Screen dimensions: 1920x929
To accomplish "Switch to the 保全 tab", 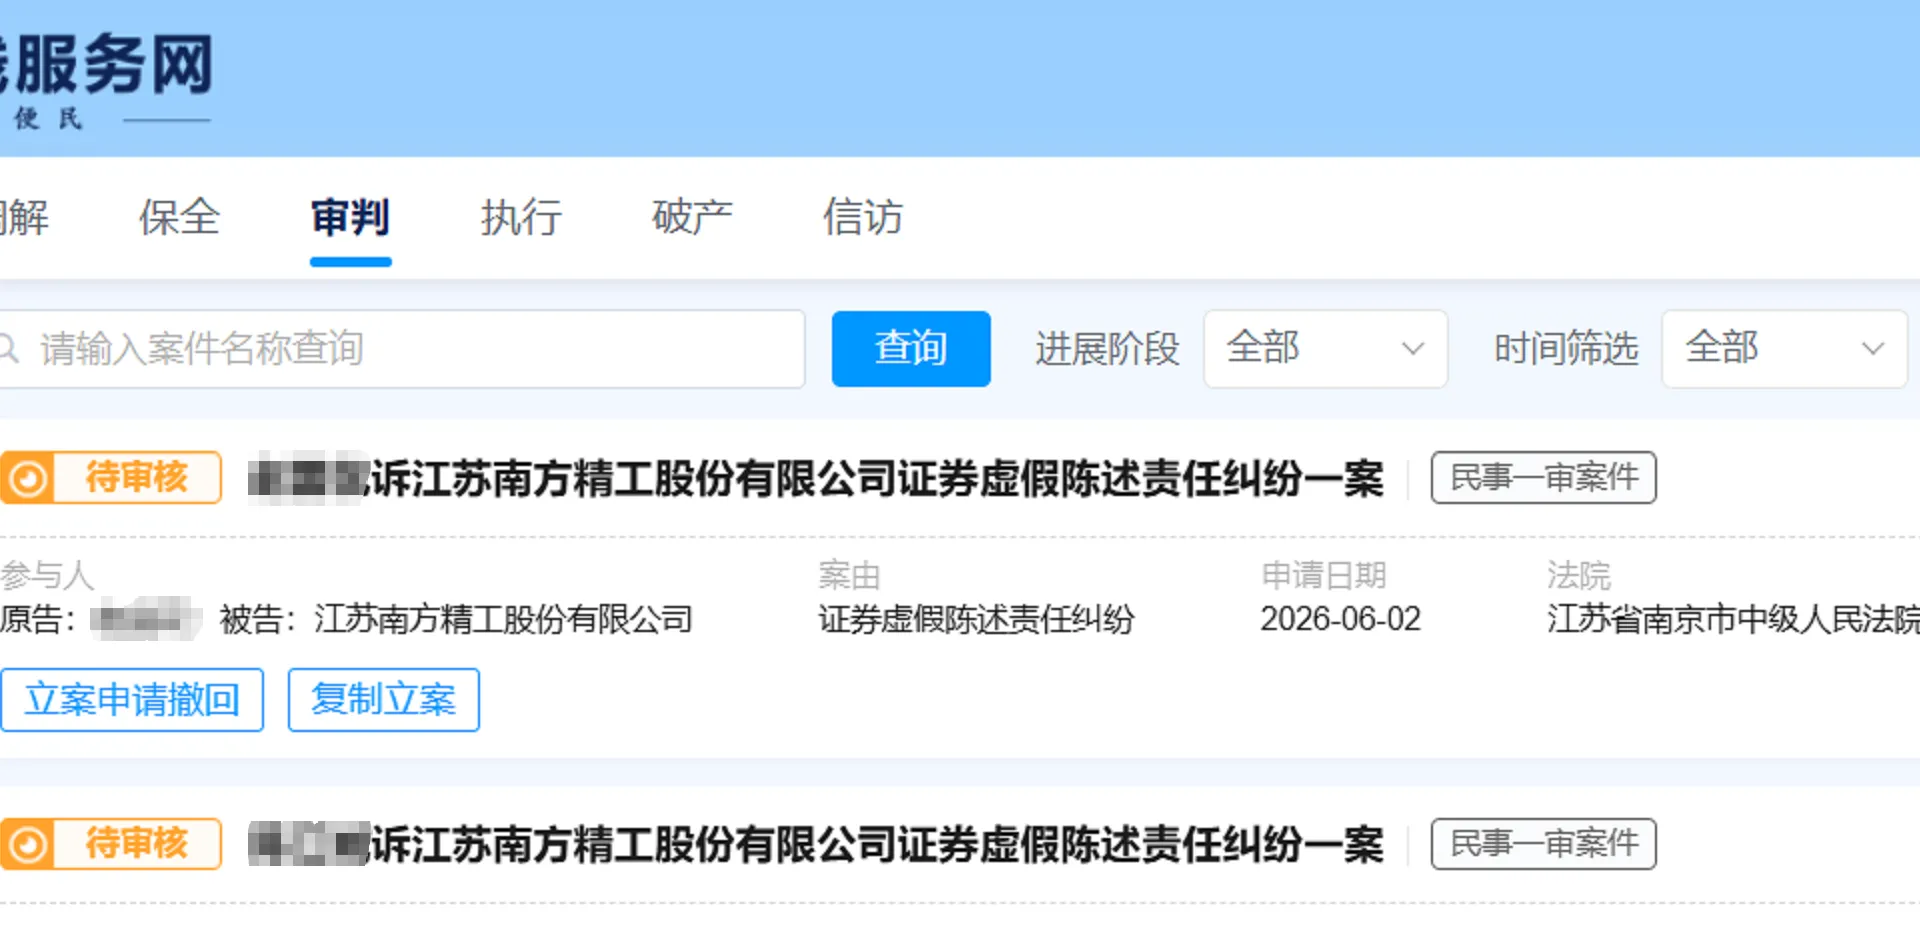I will (179, 217).
